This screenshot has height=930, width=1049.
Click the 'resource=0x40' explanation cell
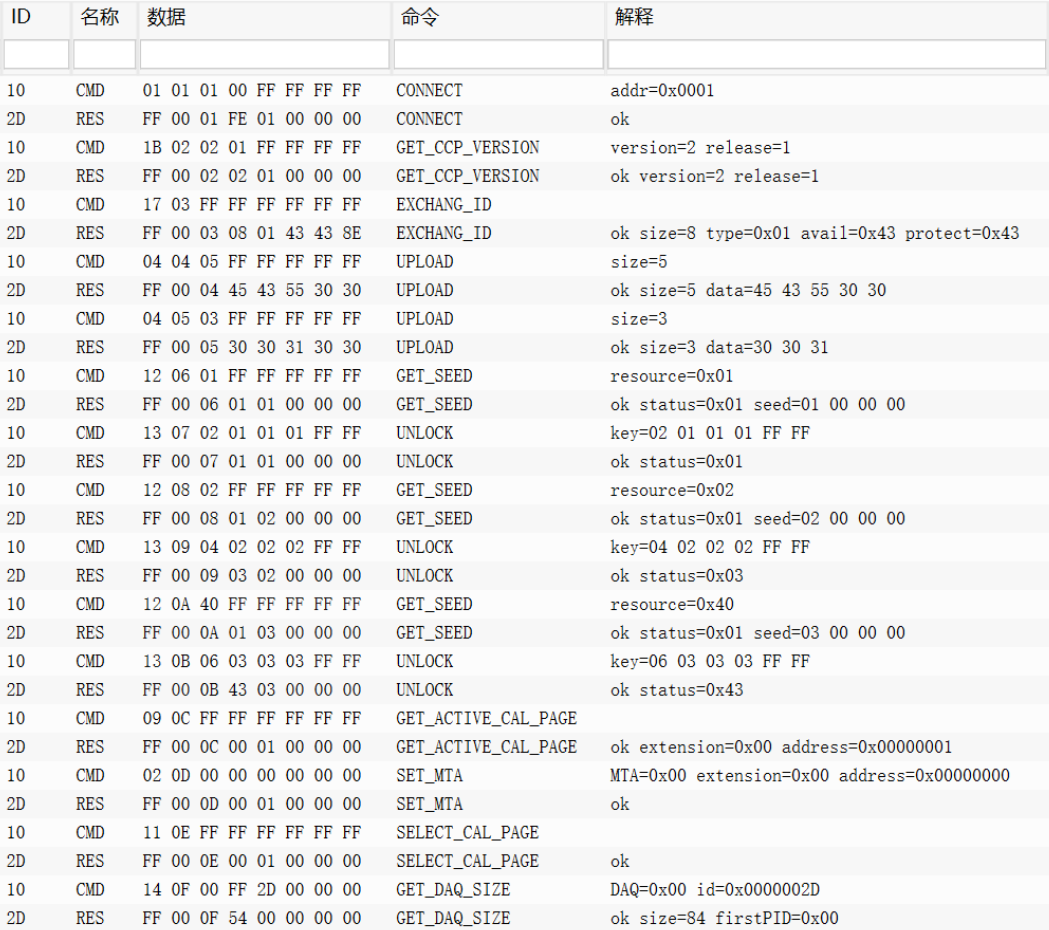click(672, 604)
